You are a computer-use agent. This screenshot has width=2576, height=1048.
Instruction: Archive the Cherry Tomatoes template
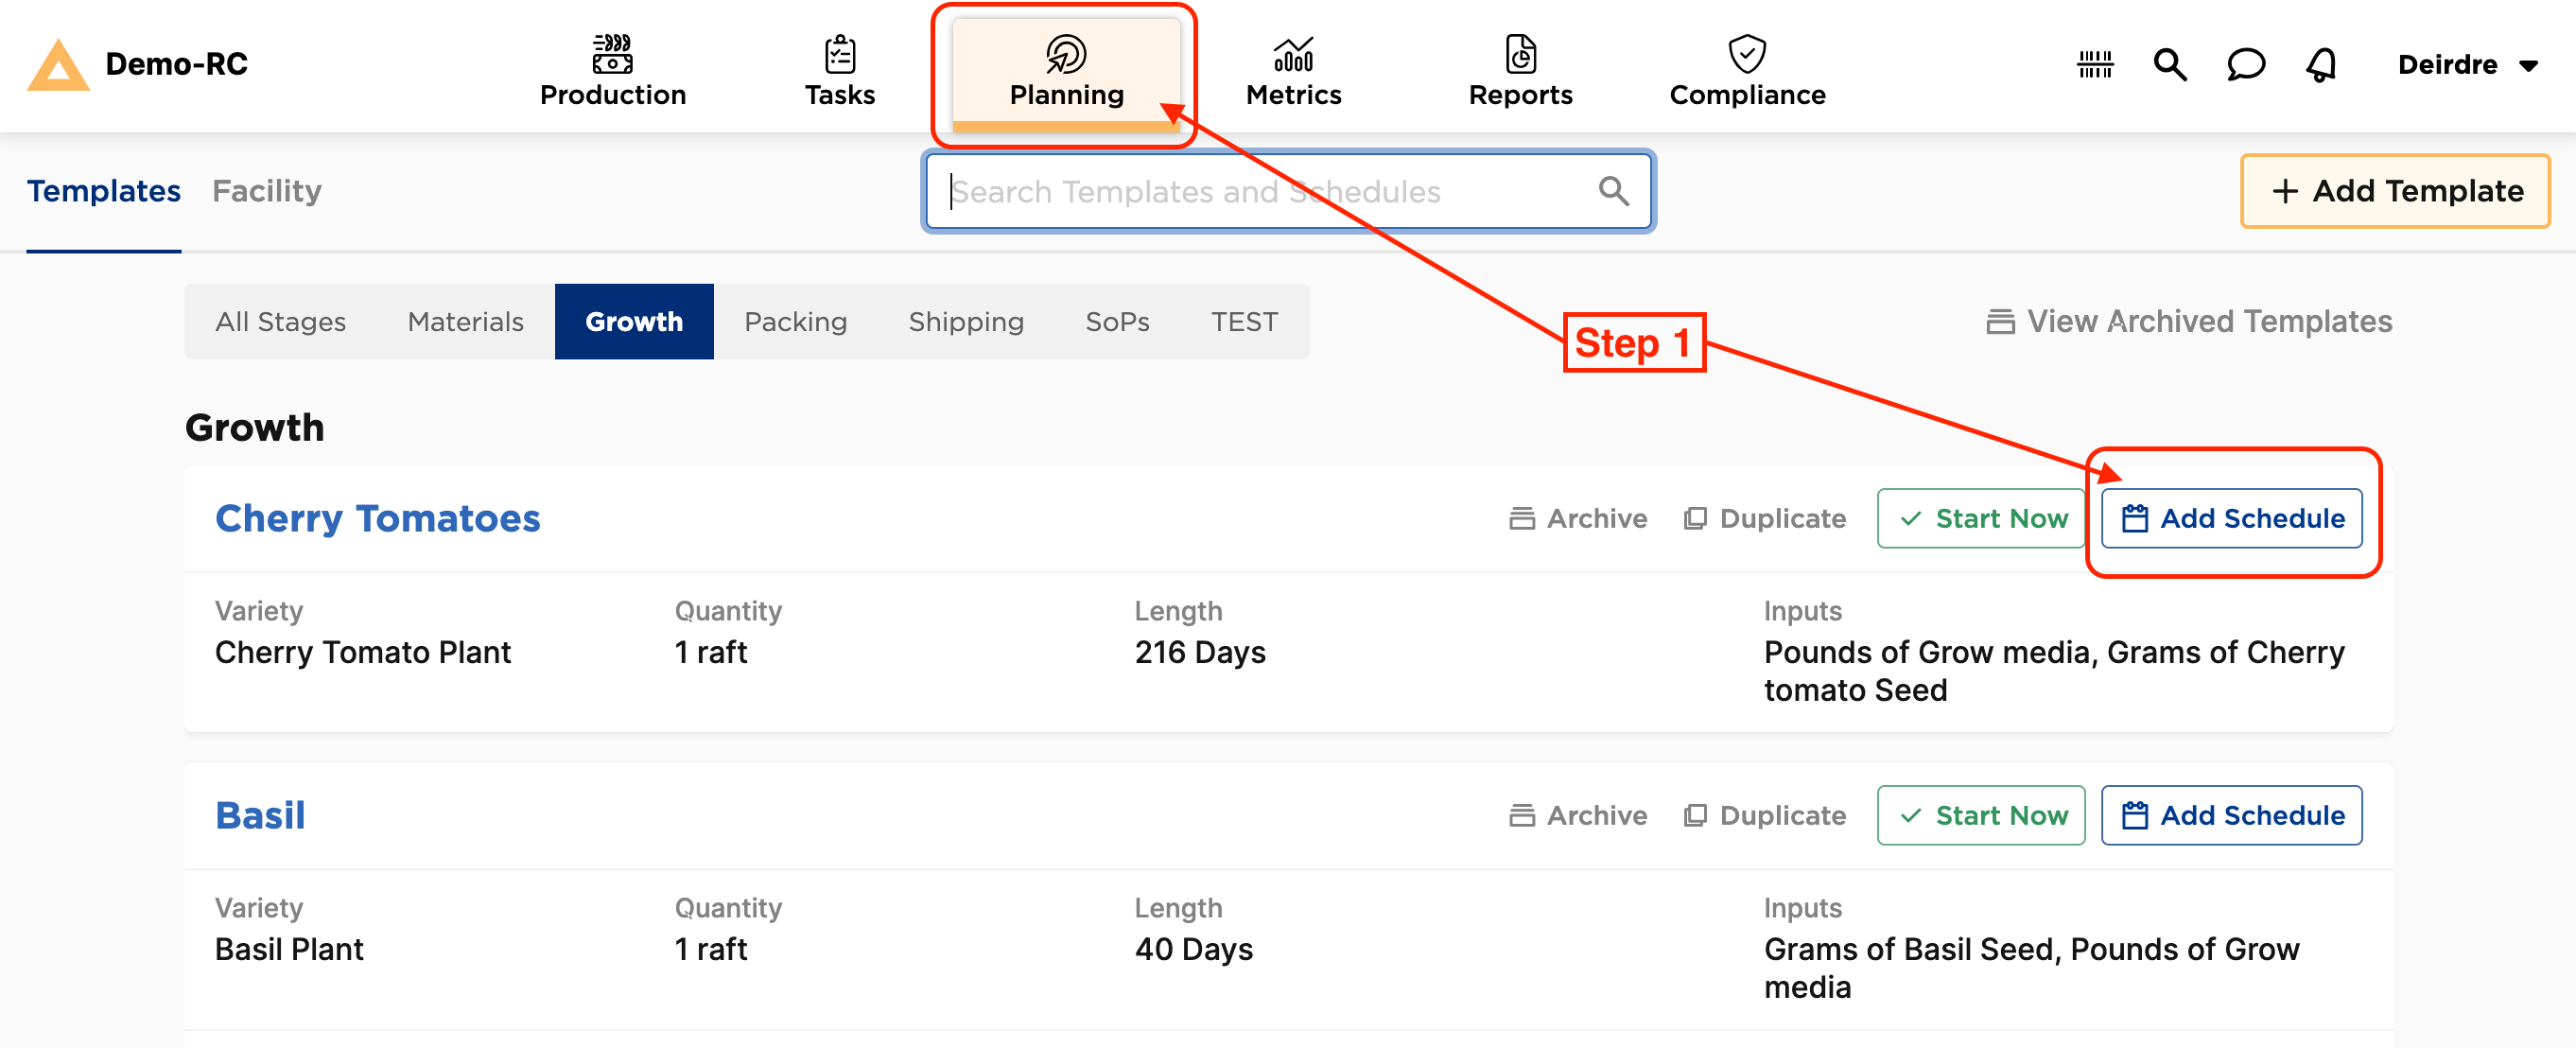tap(1578, 519)
